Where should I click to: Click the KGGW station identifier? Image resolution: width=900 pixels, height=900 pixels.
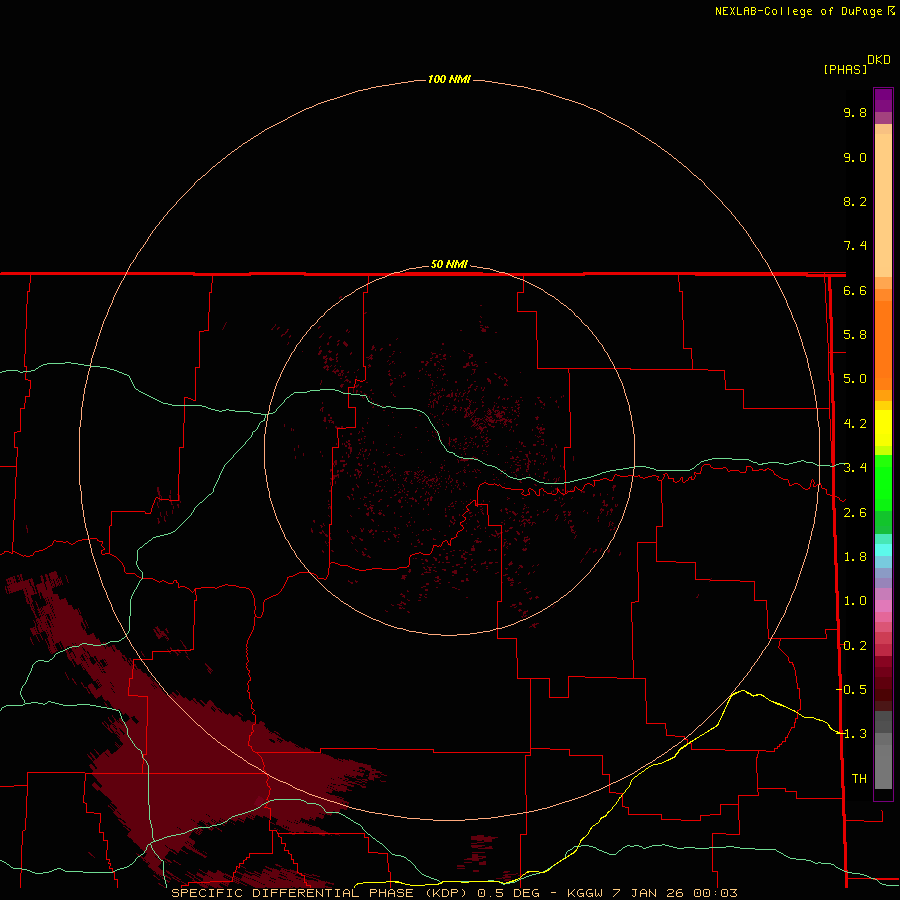[585, 893]
